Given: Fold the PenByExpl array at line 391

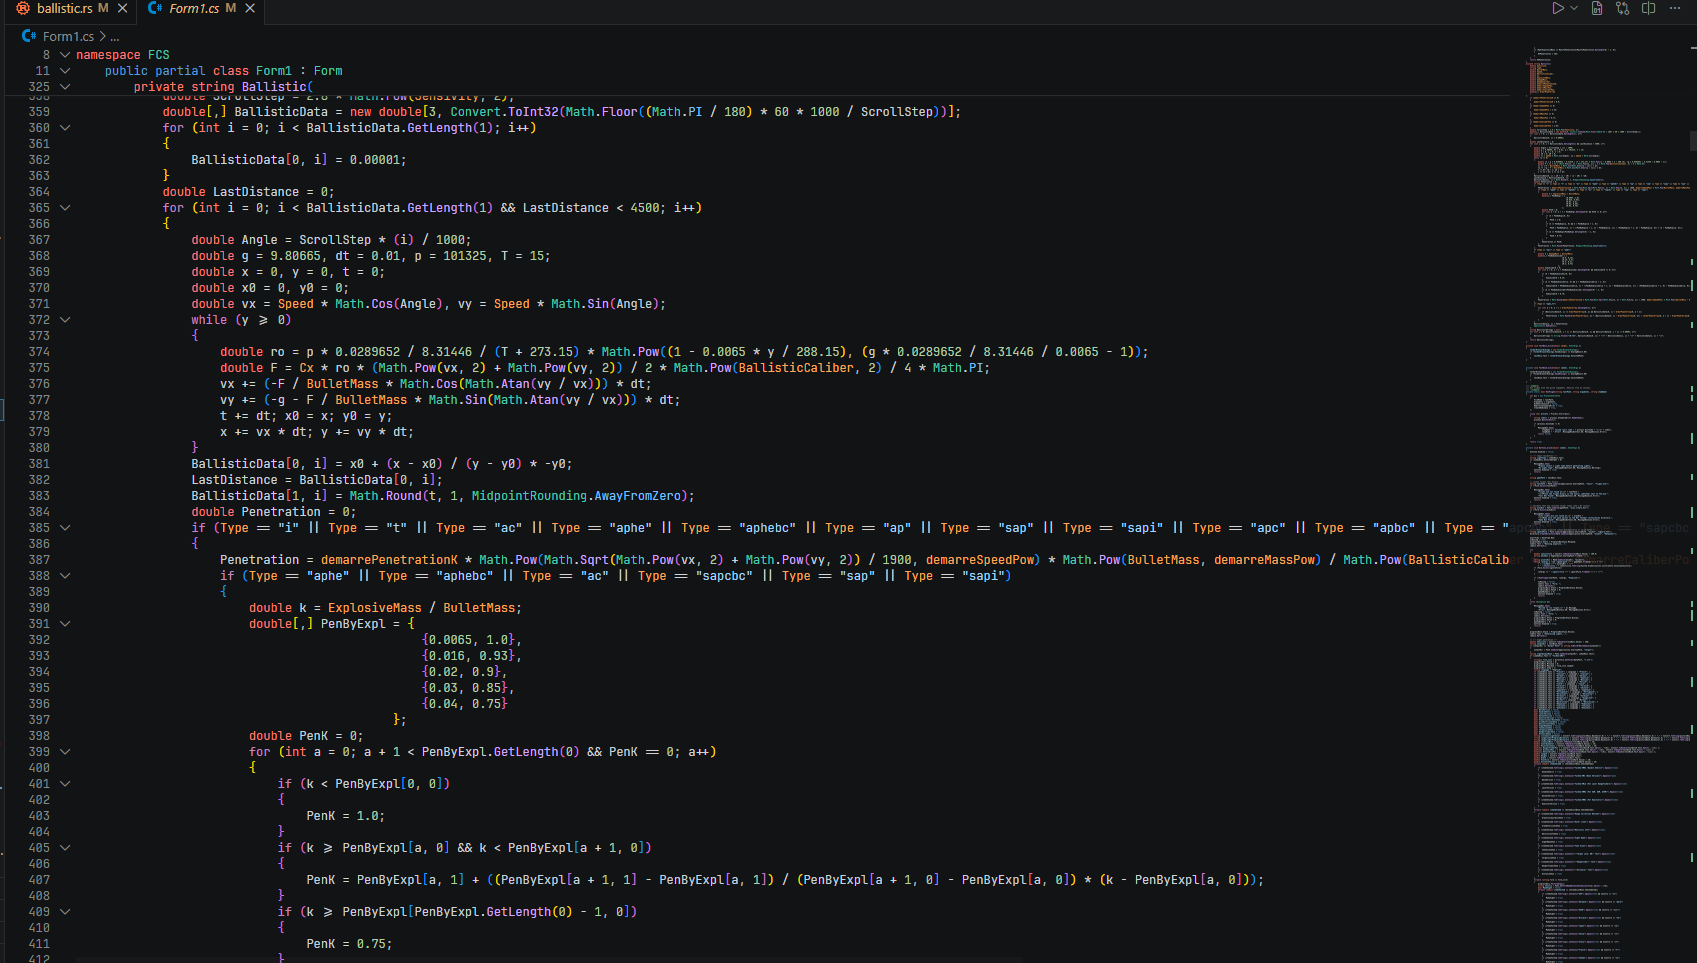Looking at the screenshot, I should [x=65, y=624].
